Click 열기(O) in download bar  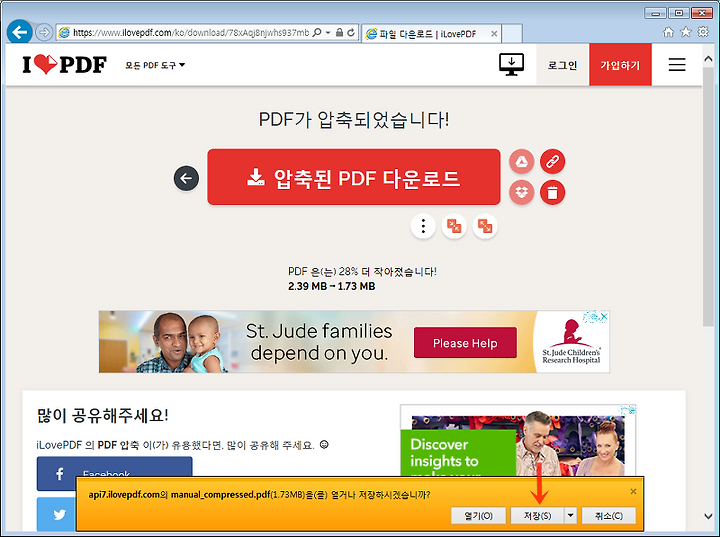(478, 515)
